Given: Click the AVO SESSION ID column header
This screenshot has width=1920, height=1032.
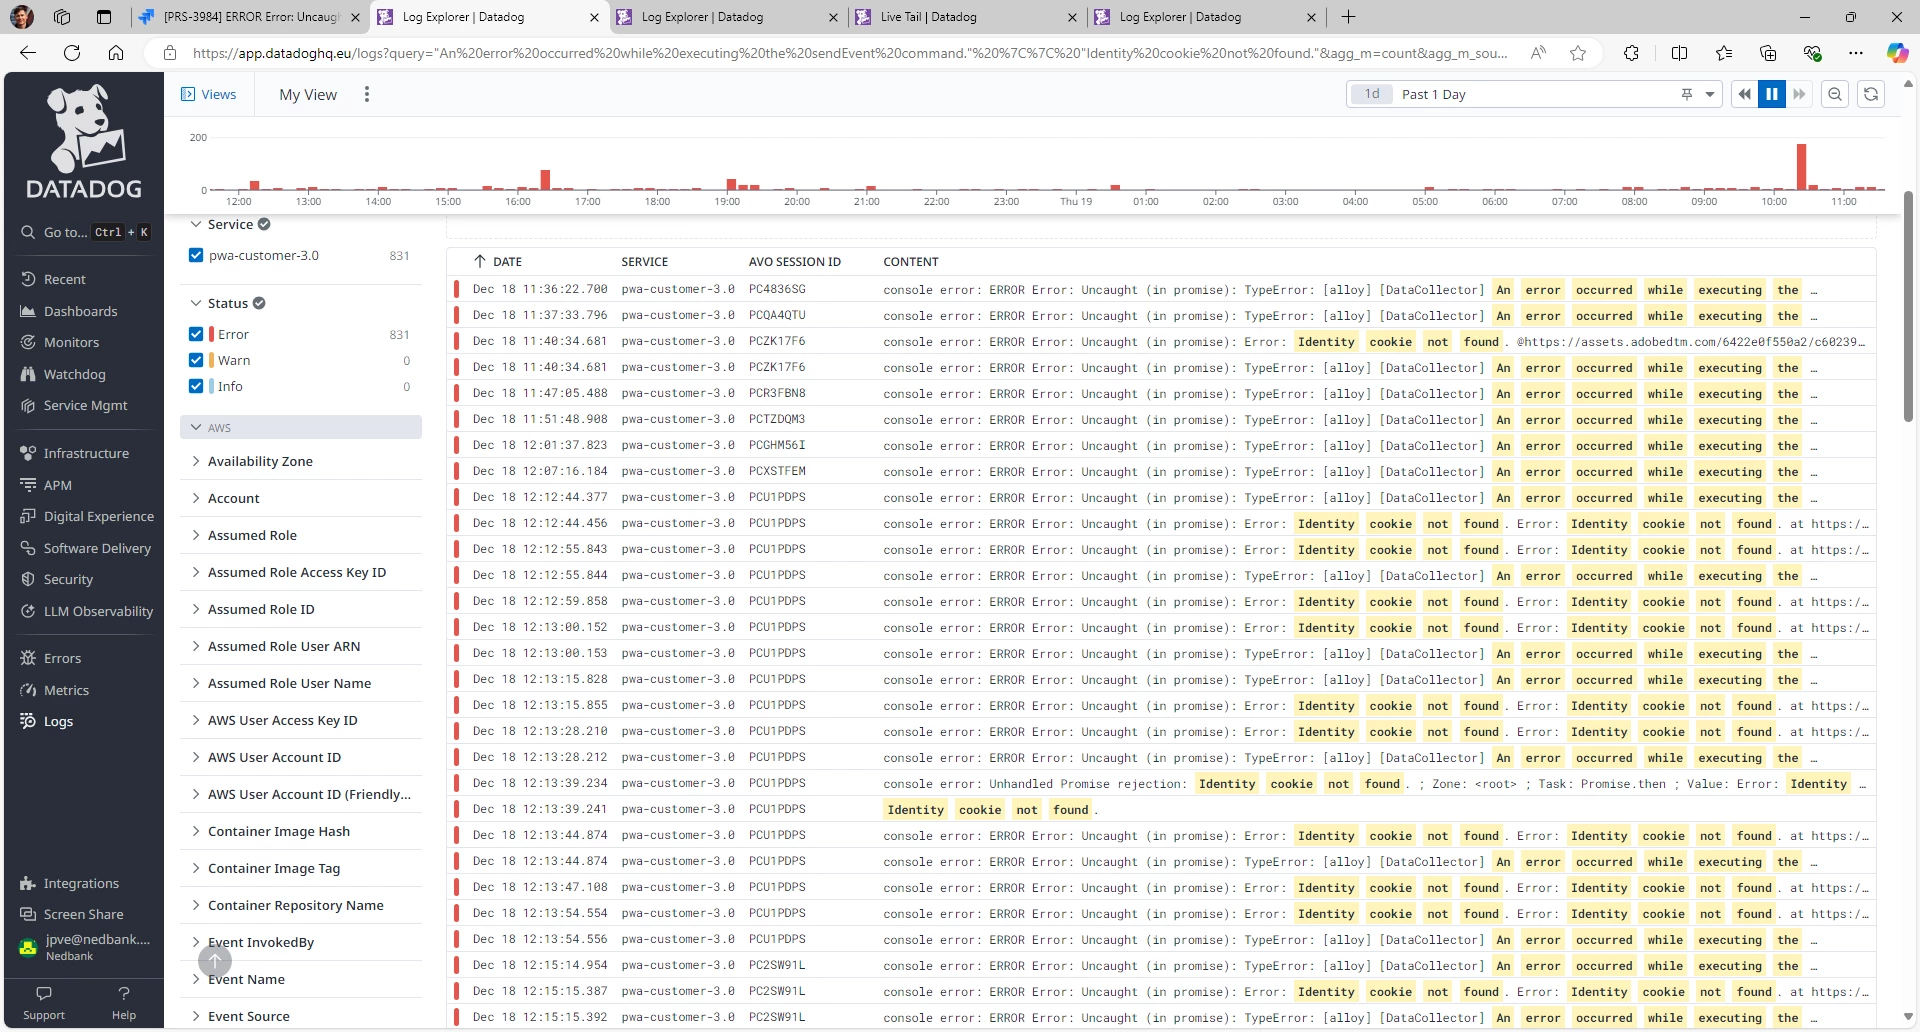Looking at the screenshot, I should (795, 262).
